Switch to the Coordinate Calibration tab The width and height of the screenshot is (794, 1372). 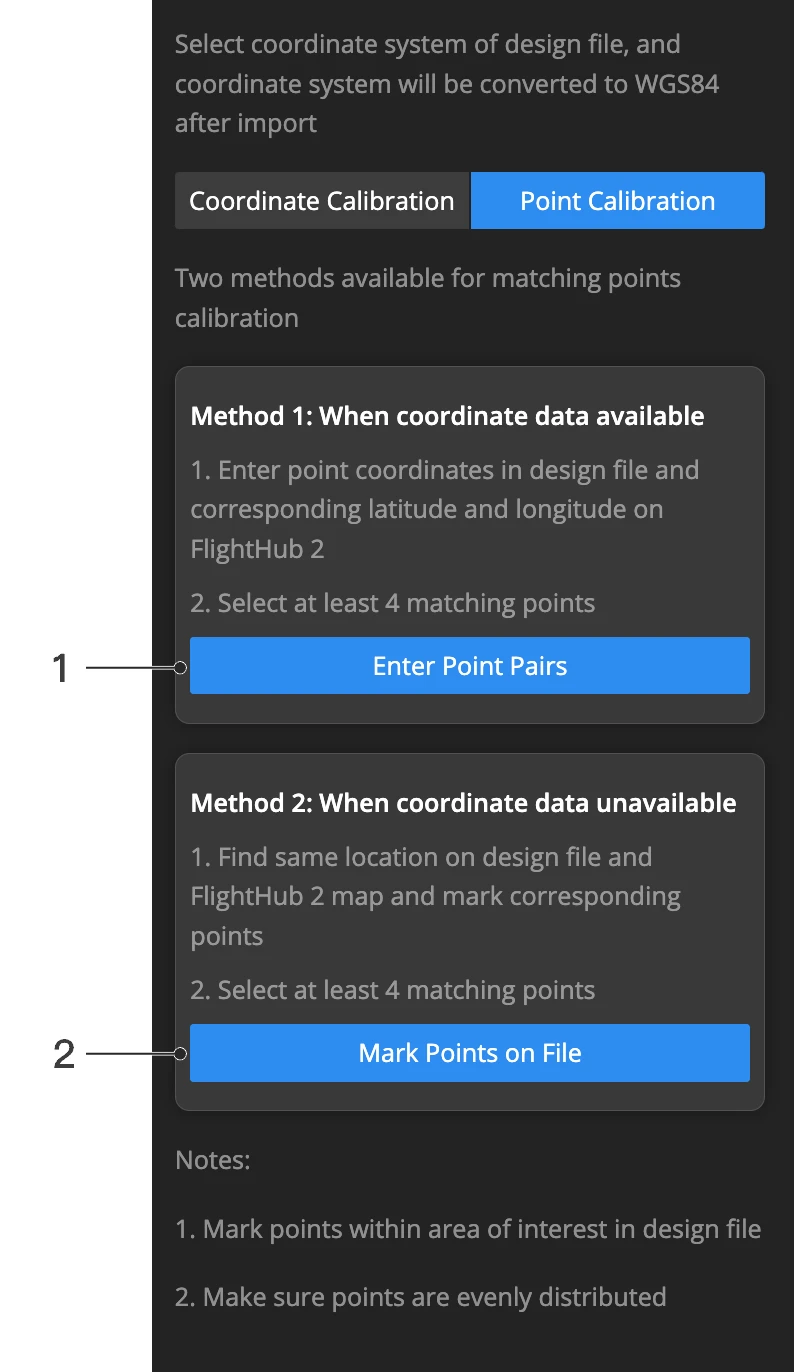(x=321, y=200)
